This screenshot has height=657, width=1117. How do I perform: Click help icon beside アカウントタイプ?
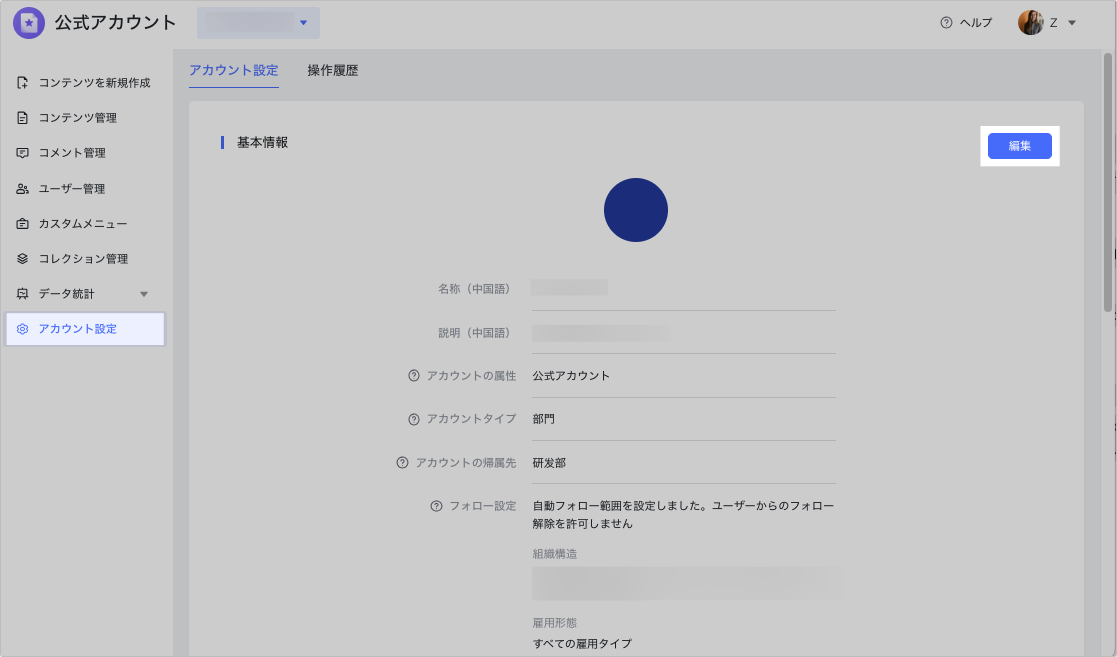[x=414, y=419]
